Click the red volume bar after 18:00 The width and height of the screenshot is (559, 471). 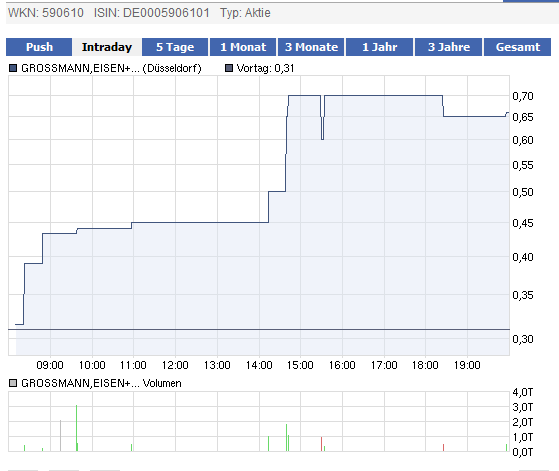point(443,448)
